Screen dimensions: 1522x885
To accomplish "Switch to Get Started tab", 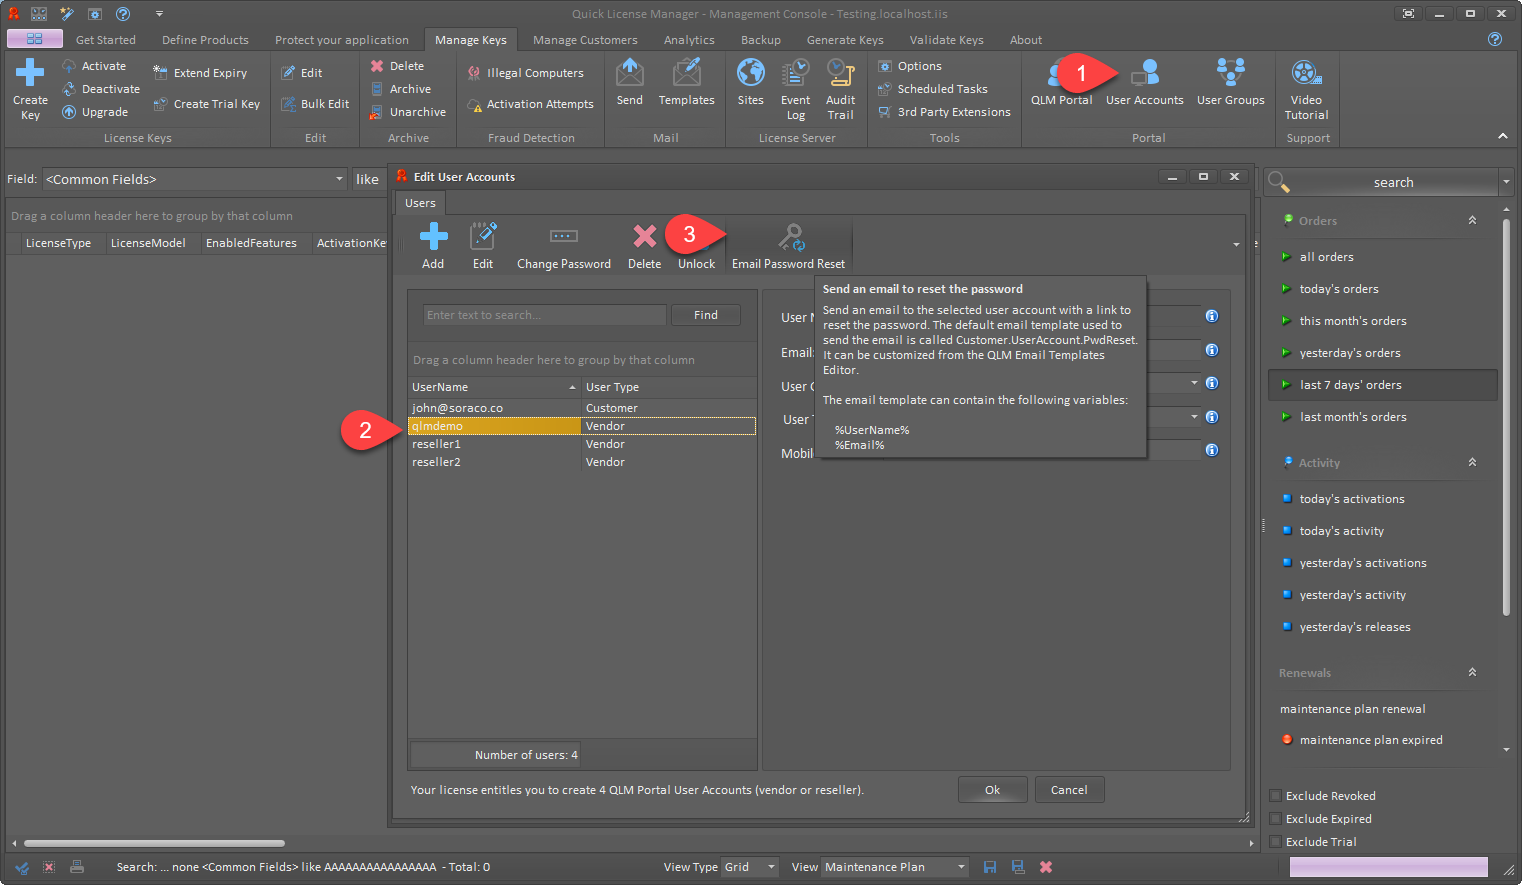I will coord(106,40).
